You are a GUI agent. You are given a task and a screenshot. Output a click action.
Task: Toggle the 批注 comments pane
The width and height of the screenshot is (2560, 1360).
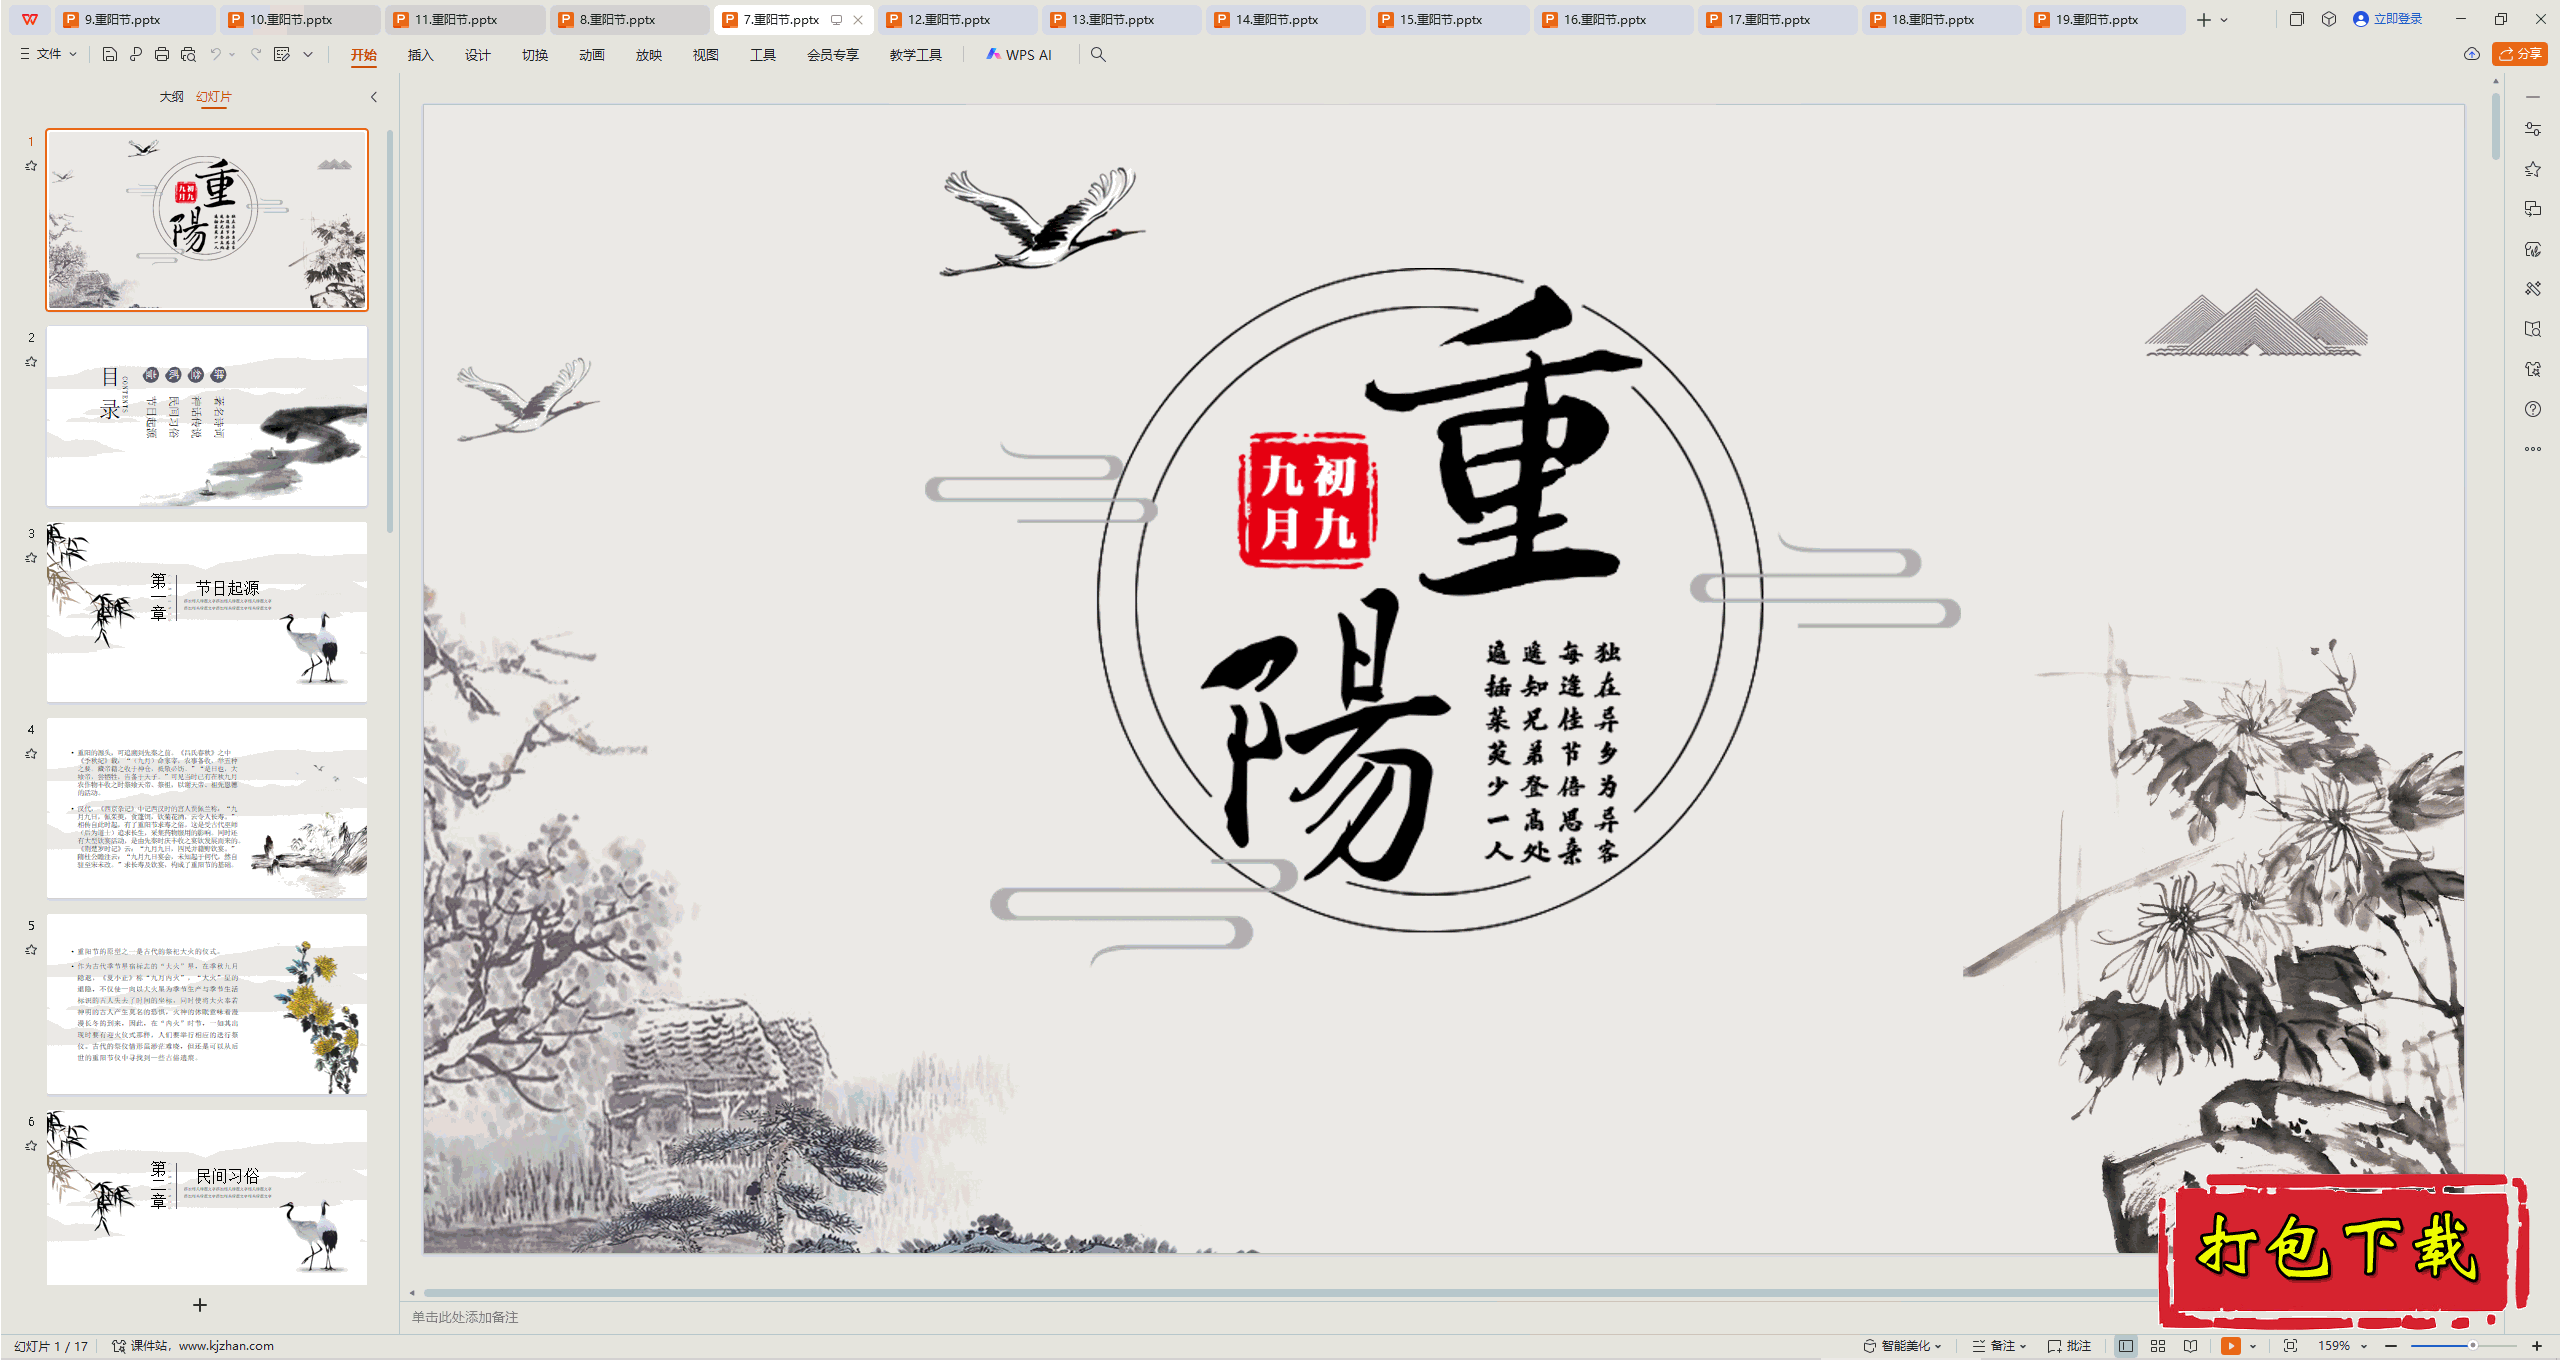(2069, 1346)
